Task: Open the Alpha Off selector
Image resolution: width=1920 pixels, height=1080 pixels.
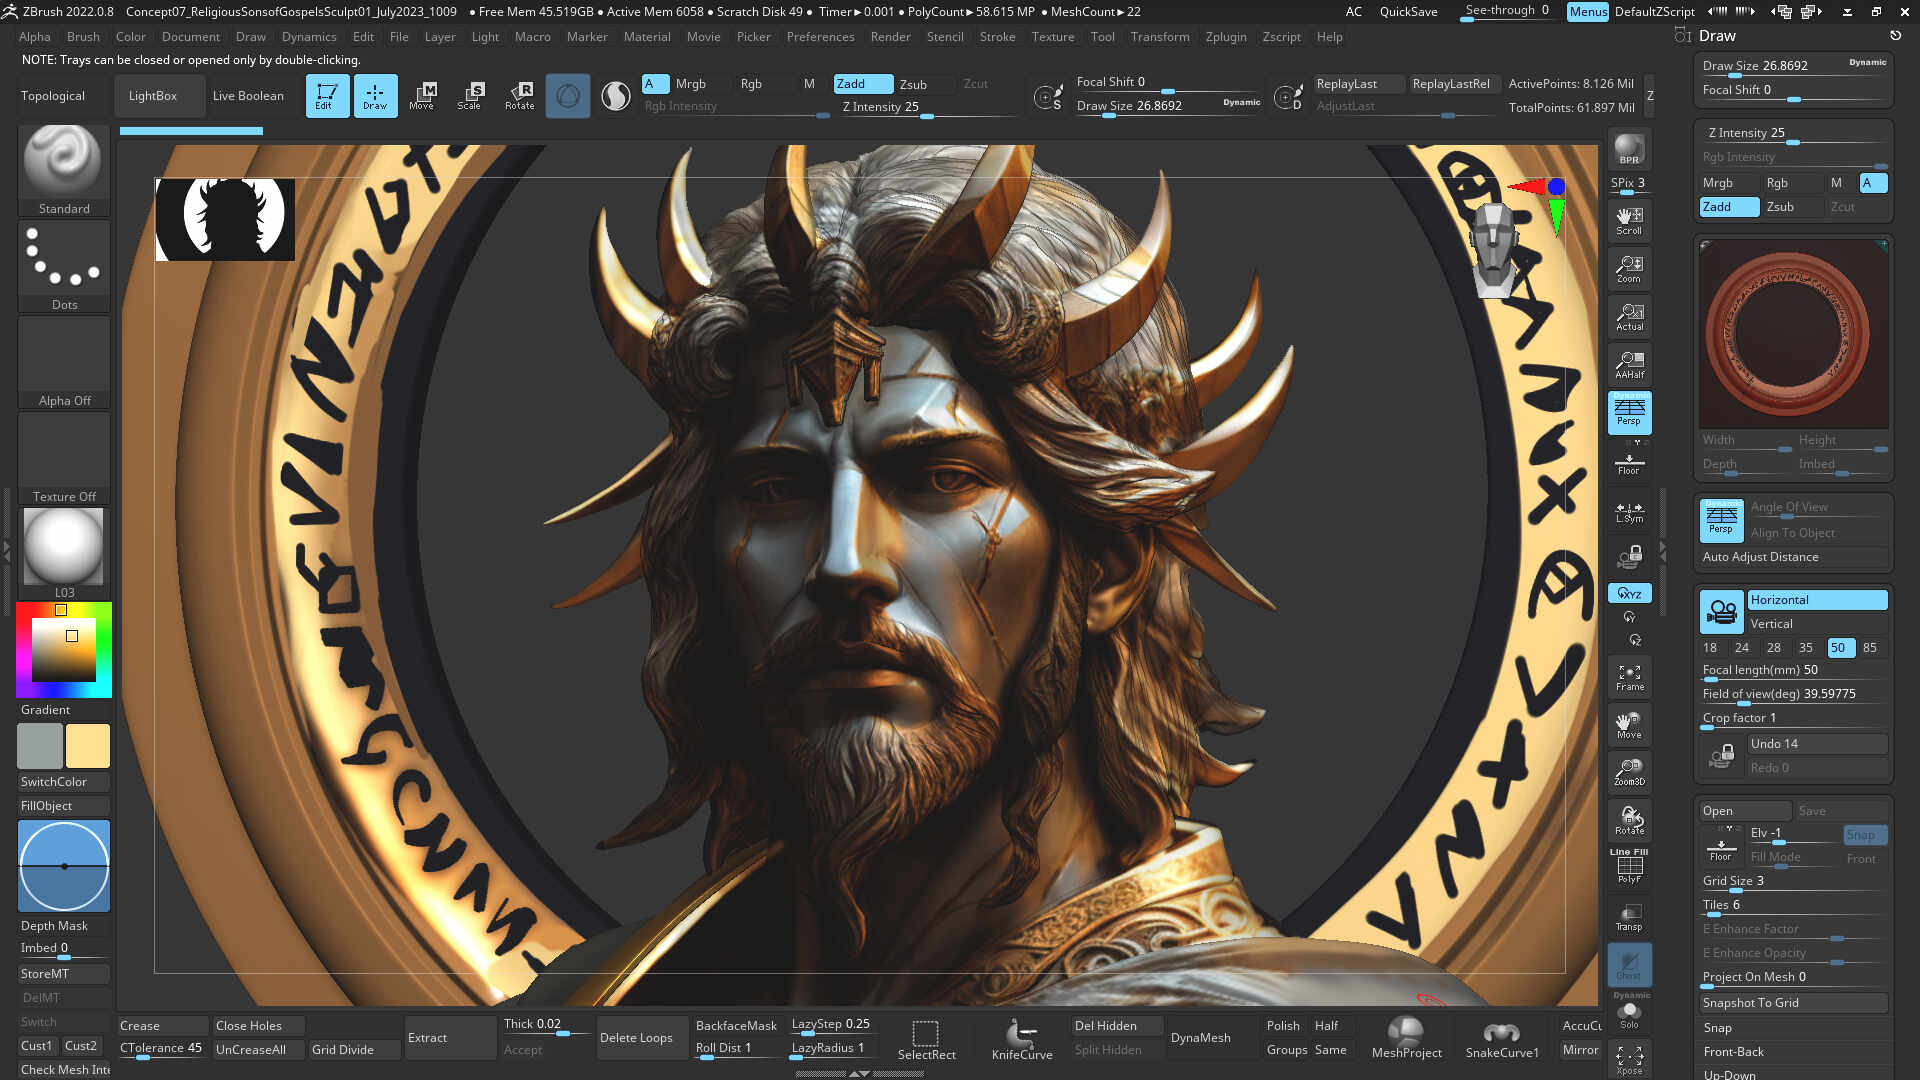Action: click(64, 362)
